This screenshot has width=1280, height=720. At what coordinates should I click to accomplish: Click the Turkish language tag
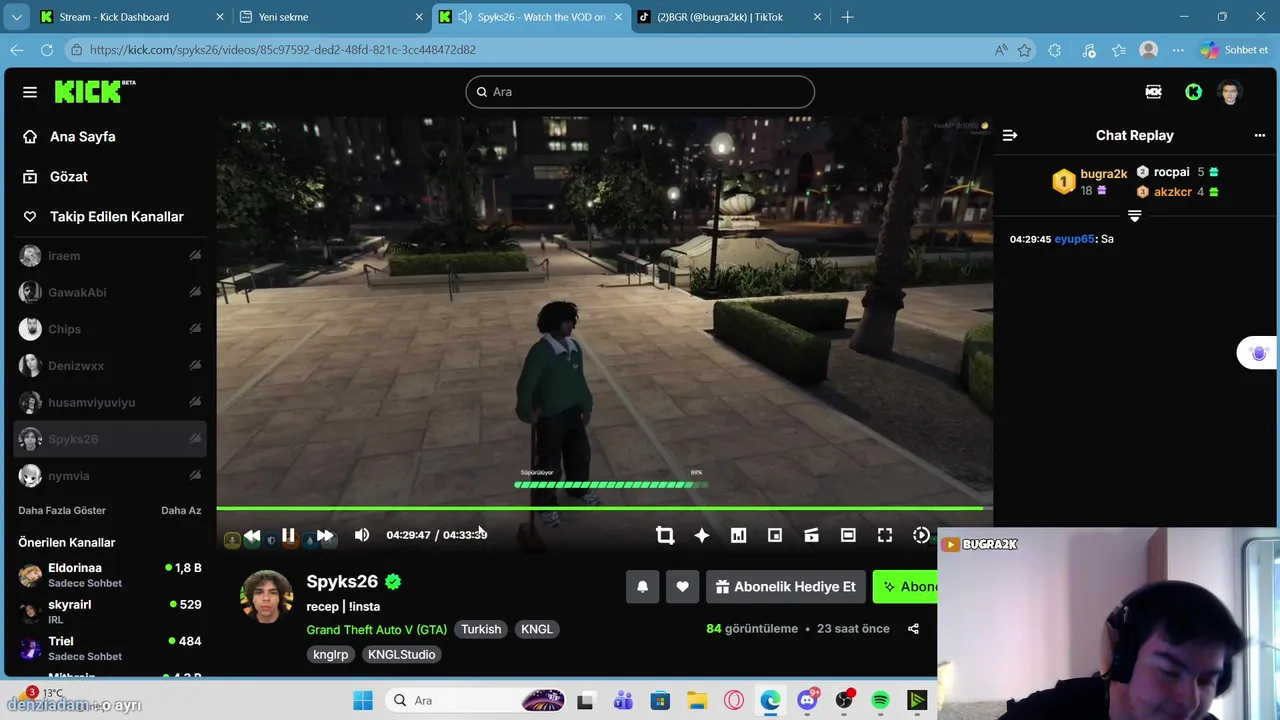pyautogui.click(x=481, y=629)
